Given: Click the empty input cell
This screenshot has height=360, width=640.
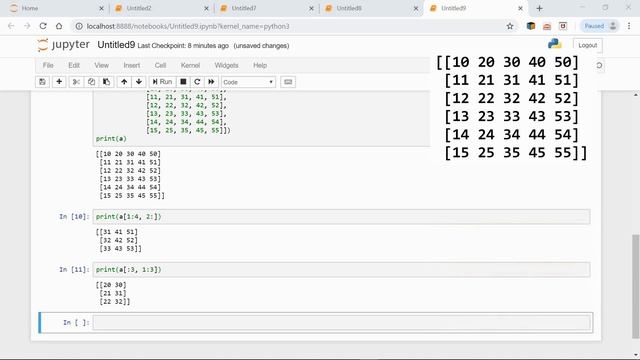Looking at the screenshot, I should 342,323.
